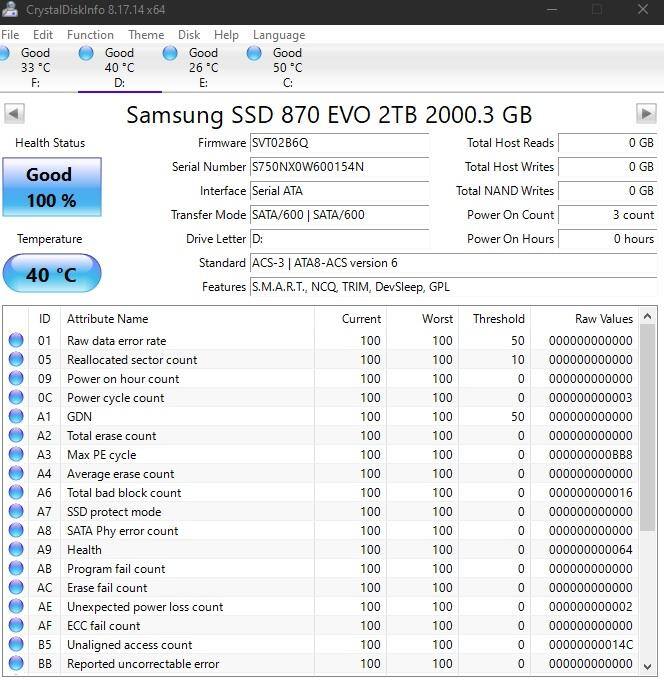Image resolution: width=664 pixels, height=680 pixels.
Task: Select the "Unexpected power loss count" text
Action: [x=145, y=607]
